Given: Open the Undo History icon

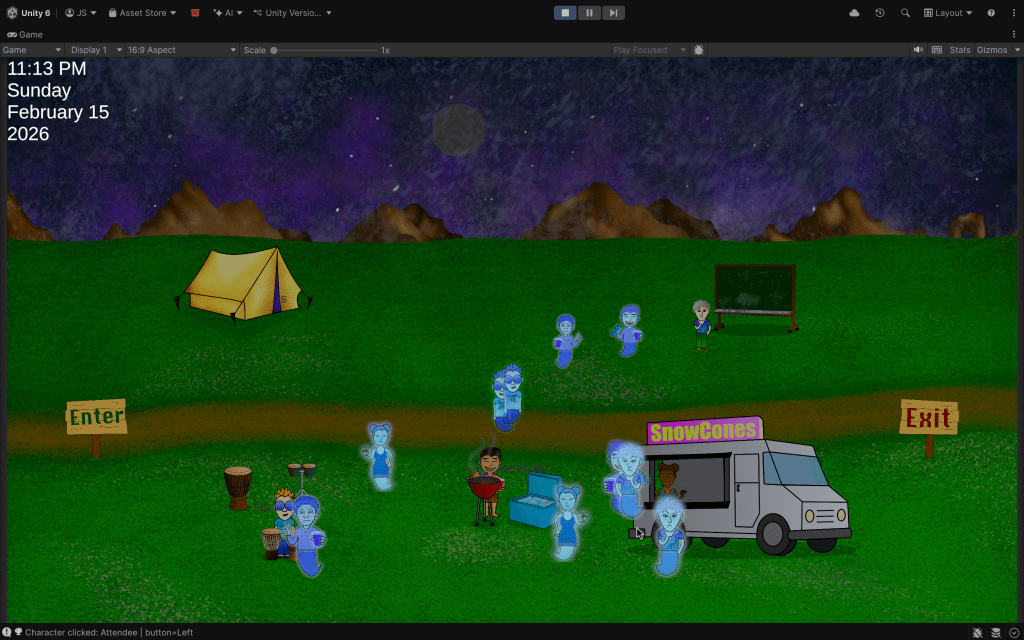Looking at the screenshot, I should [x=880, y=13].
